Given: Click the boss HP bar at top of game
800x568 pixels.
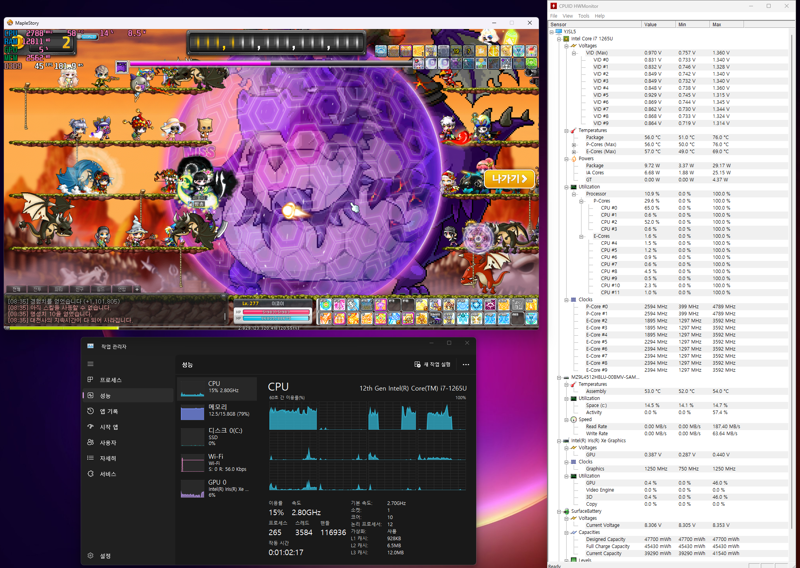Looking at the screenshot, I should (269, 64).
